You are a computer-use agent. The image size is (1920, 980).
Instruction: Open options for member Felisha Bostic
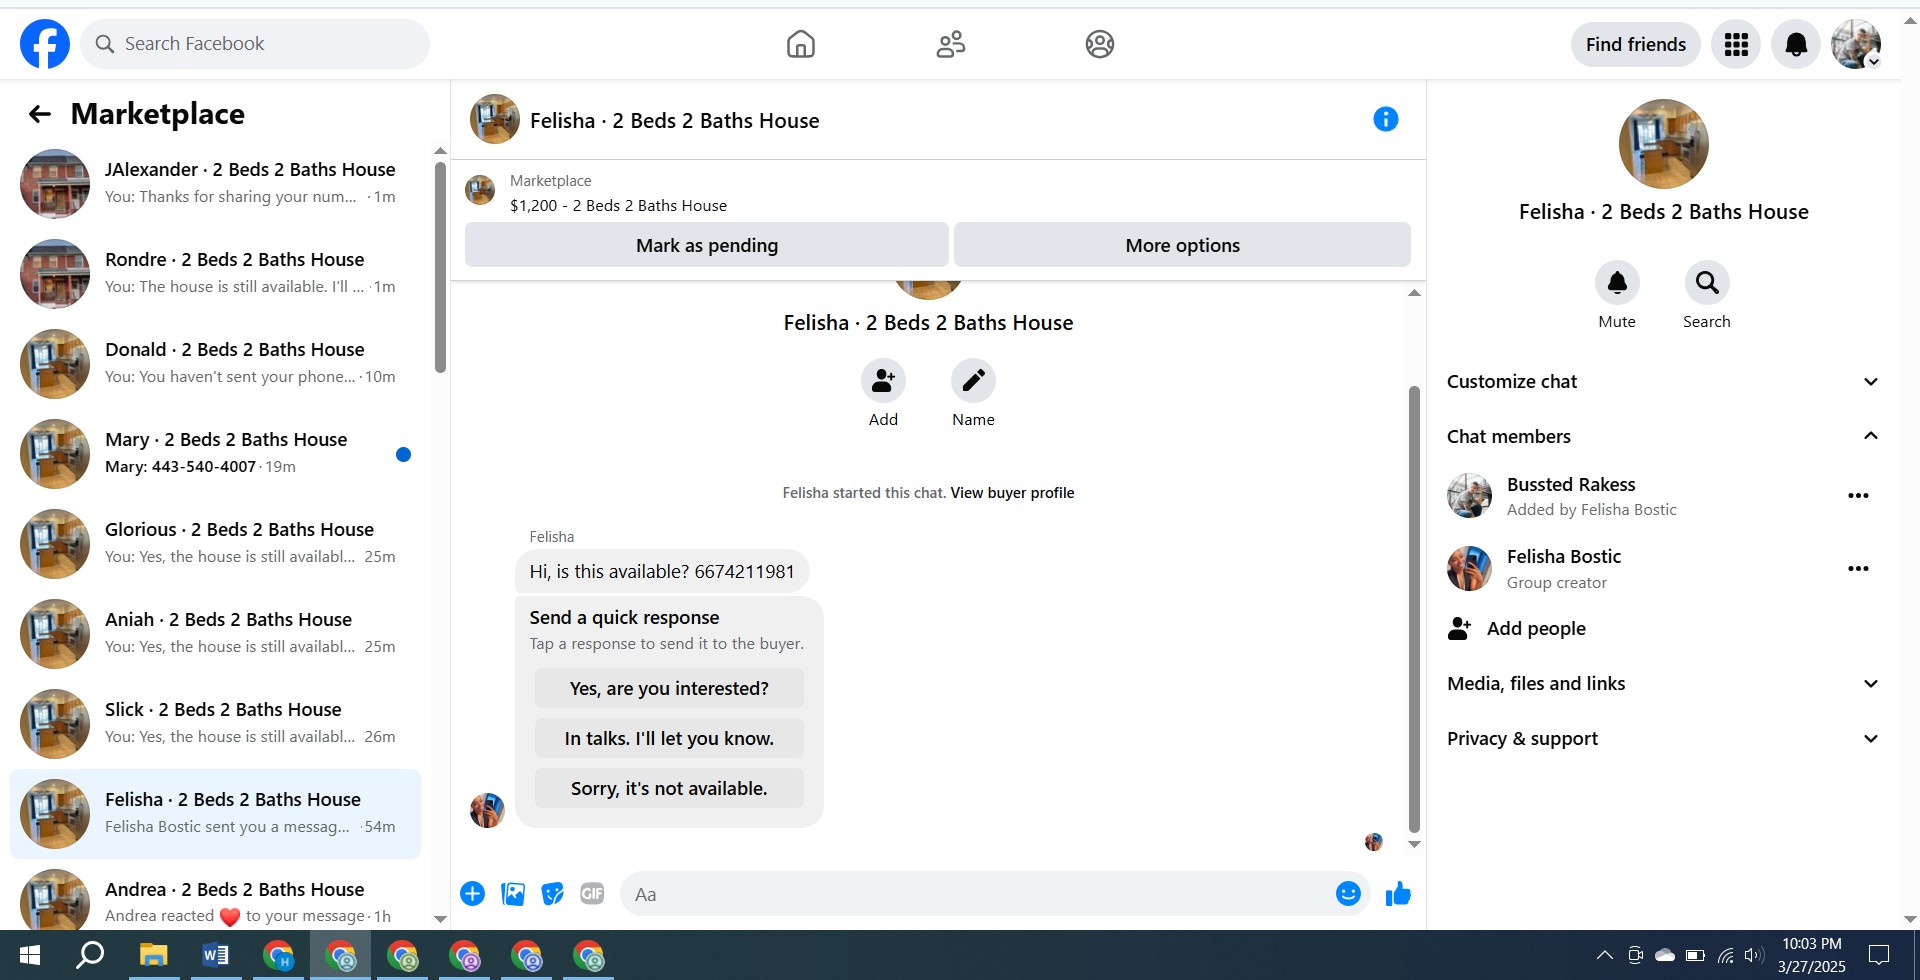1858,569
